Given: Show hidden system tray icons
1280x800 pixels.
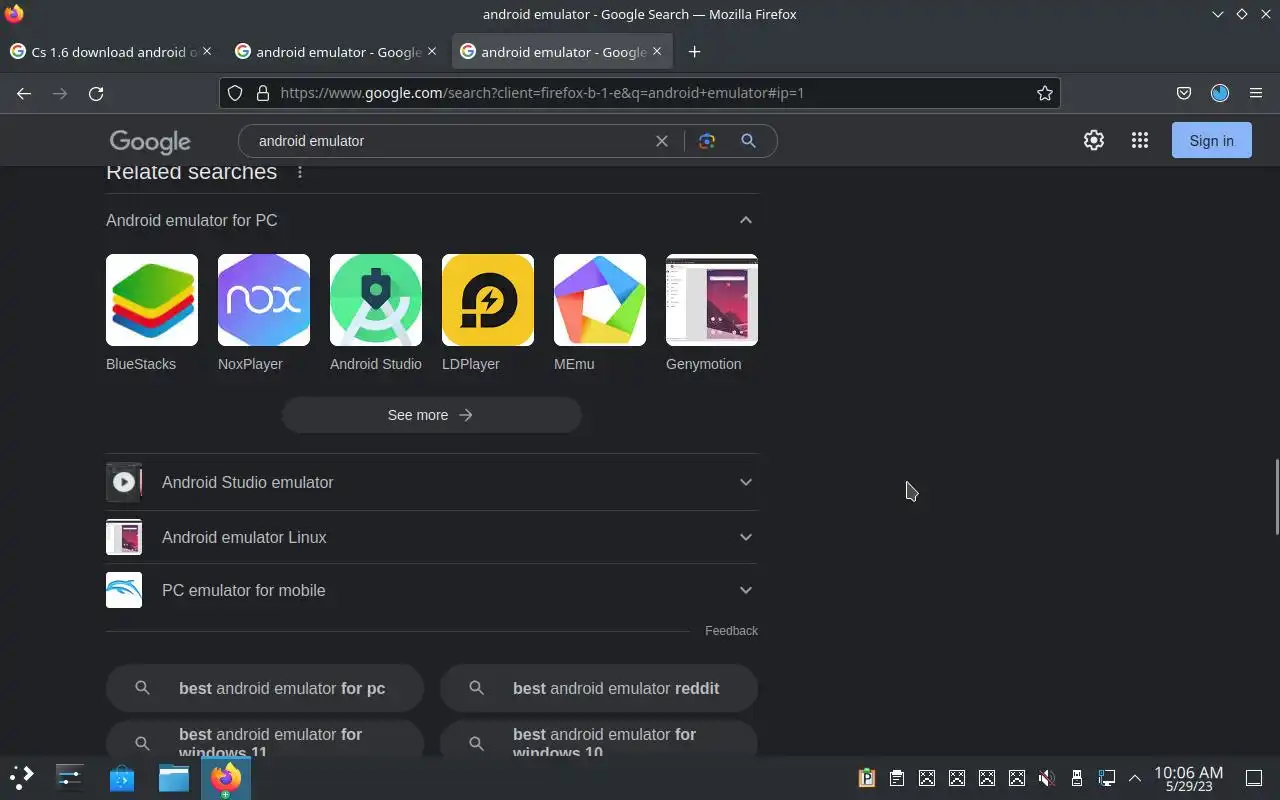Looking at the screenshot, I should (x=1135, y=778).
